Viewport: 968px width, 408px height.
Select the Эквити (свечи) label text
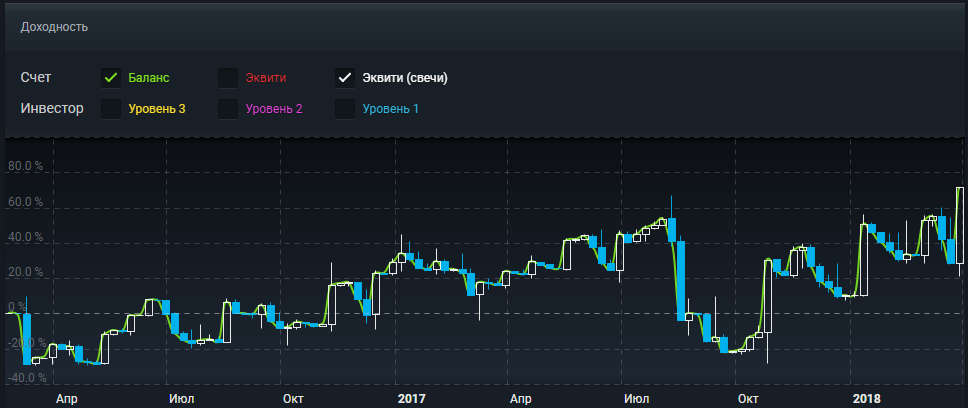(404, 78)
